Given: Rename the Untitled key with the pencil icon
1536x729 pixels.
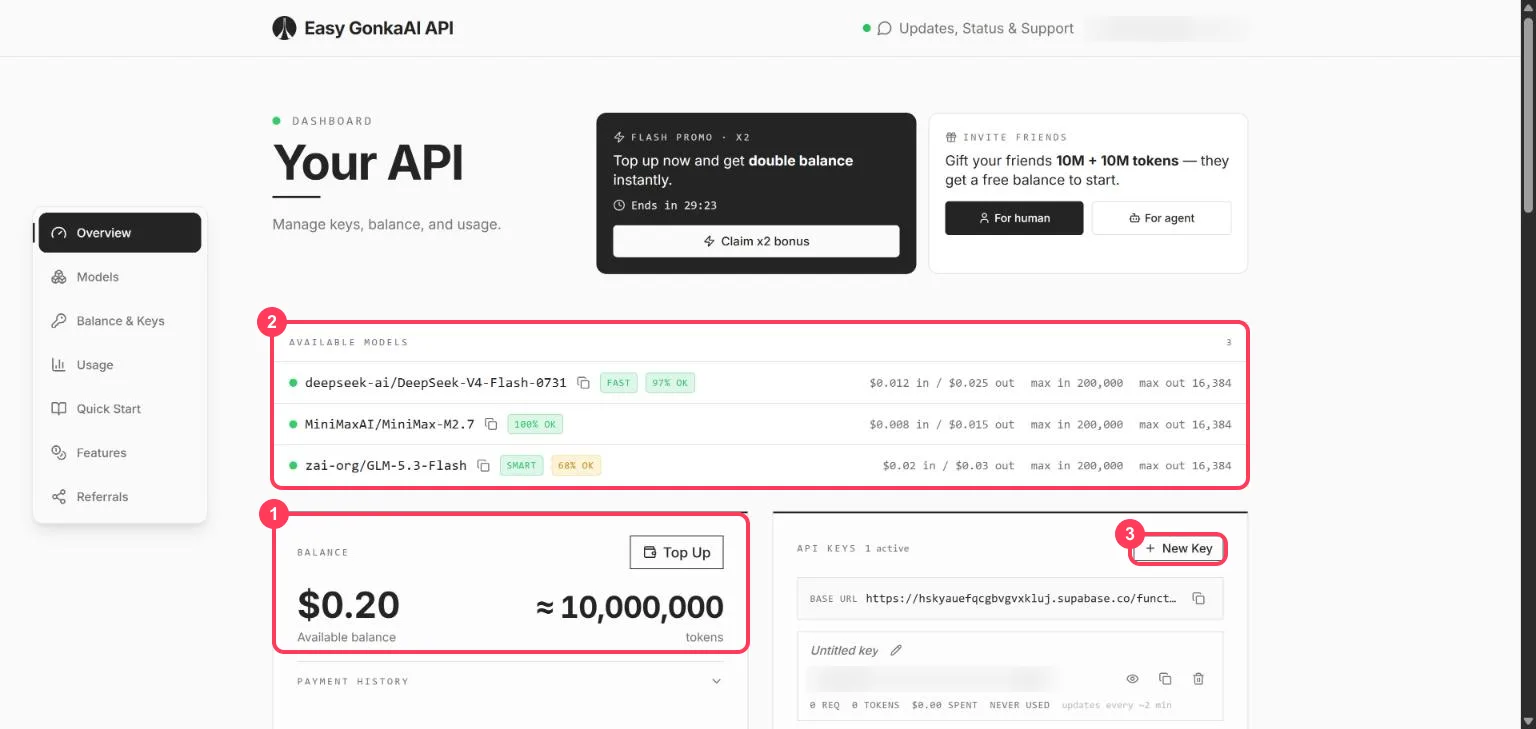Looking at the screenshot, I should [x=896, y=650].
